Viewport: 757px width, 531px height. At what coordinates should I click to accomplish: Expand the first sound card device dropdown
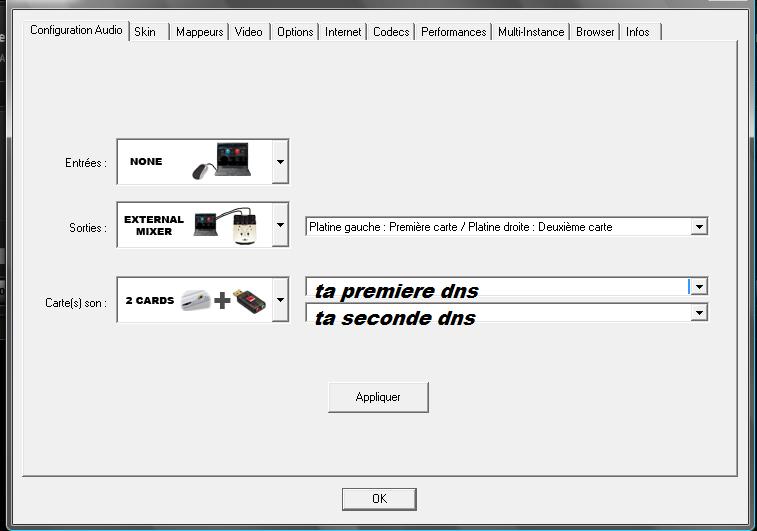point(699,287)
